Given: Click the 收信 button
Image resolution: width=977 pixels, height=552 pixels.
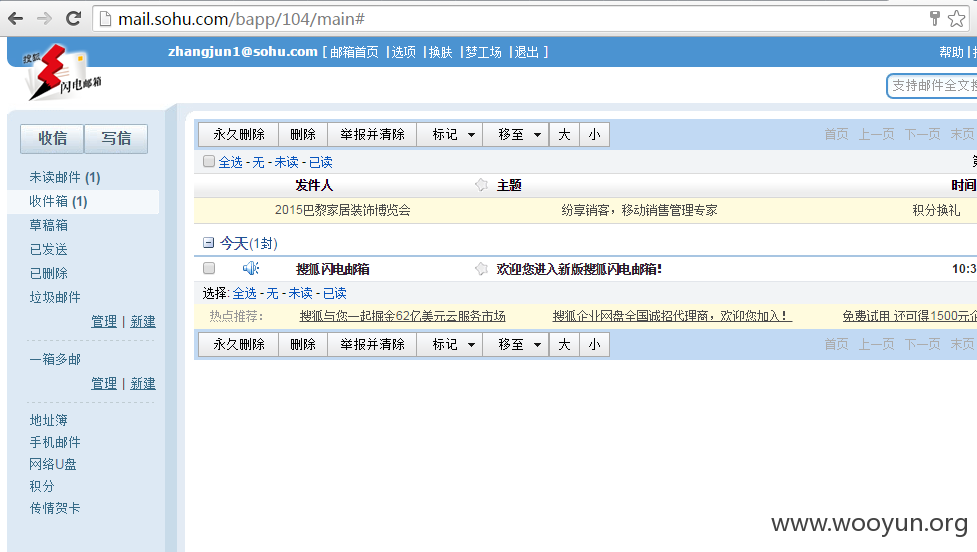Looking at the screenshot, I should [52, 138].
